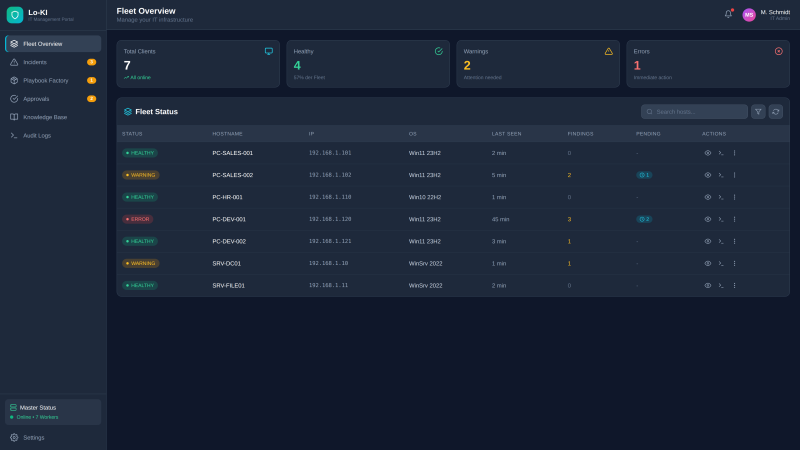Open terminal for PC-SALES-002
800x450 pixels.
(x=721, y=175)
